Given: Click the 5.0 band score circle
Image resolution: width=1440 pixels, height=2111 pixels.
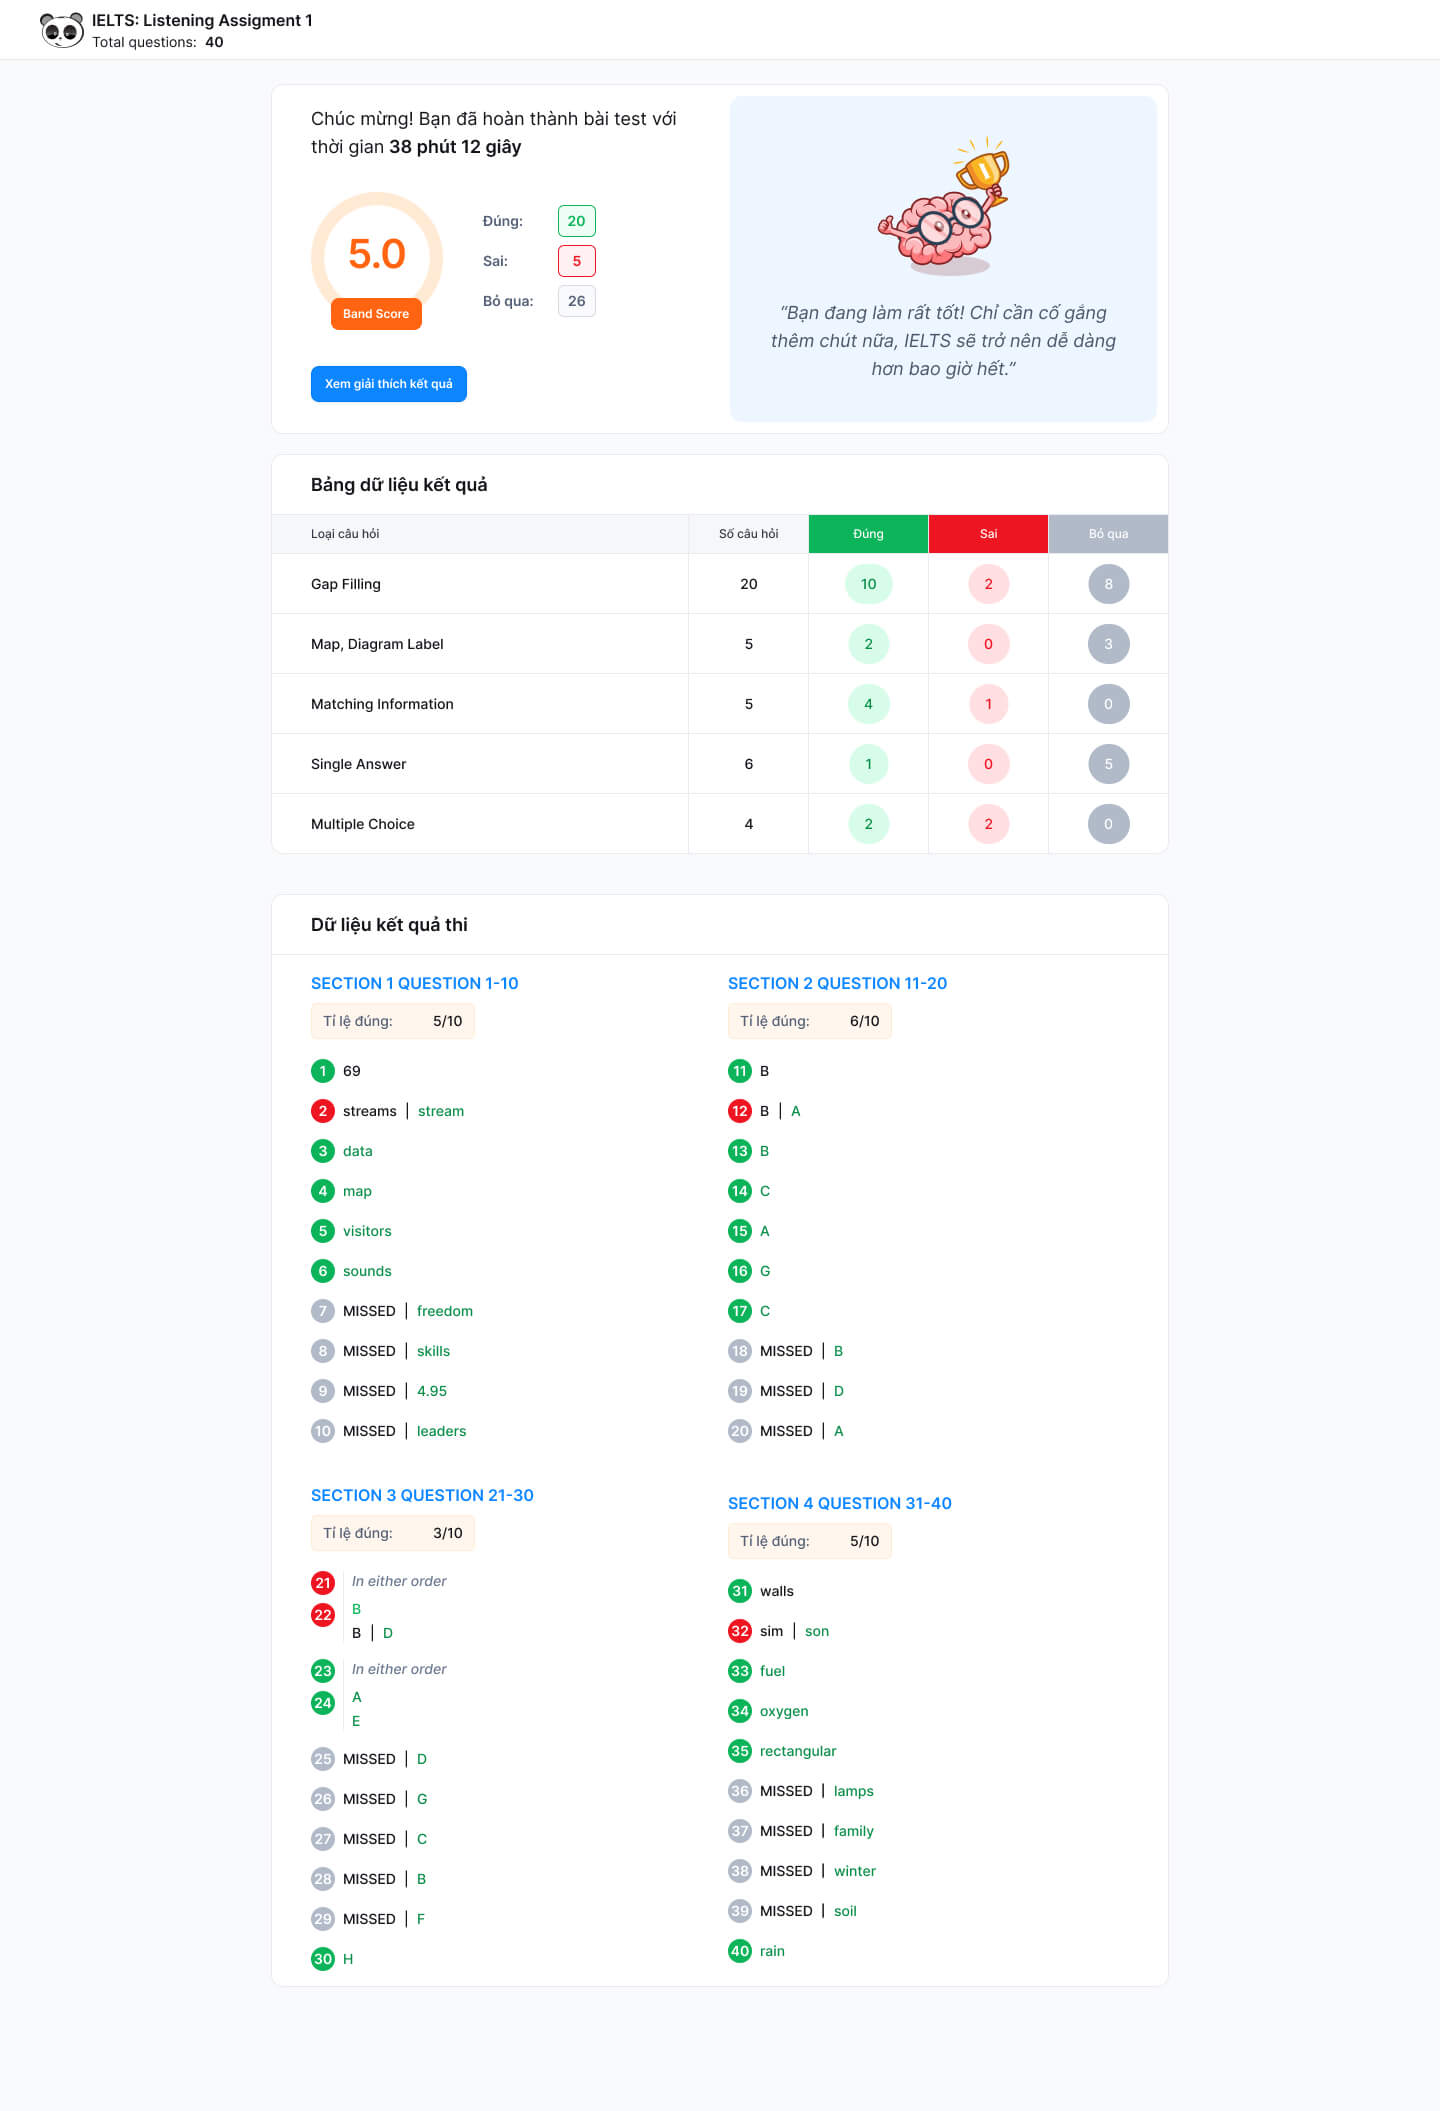Looking at the screenshot, I should (x=376, y=255).
